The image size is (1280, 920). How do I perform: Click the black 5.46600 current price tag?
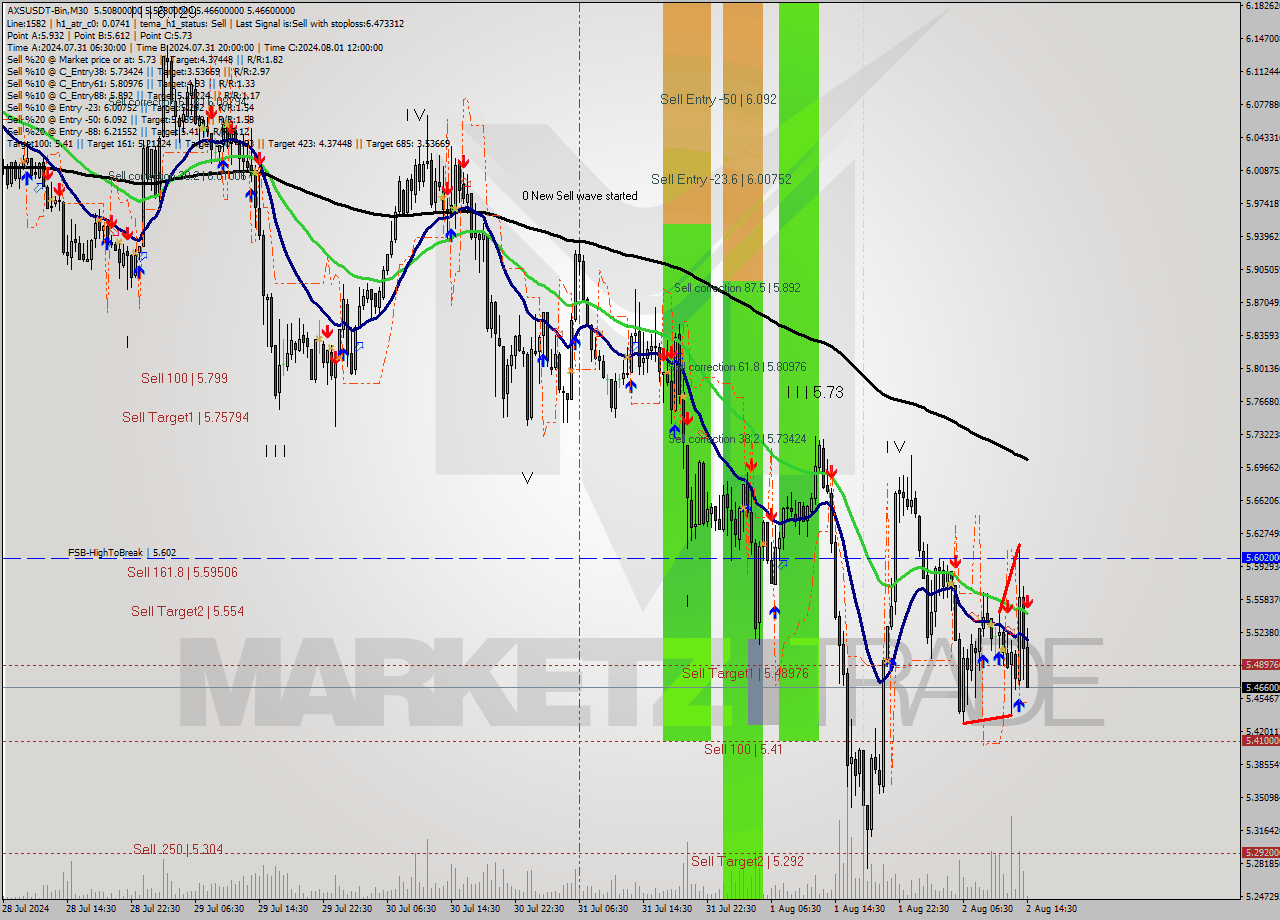pyautogui.click(x=1260, y=687)
